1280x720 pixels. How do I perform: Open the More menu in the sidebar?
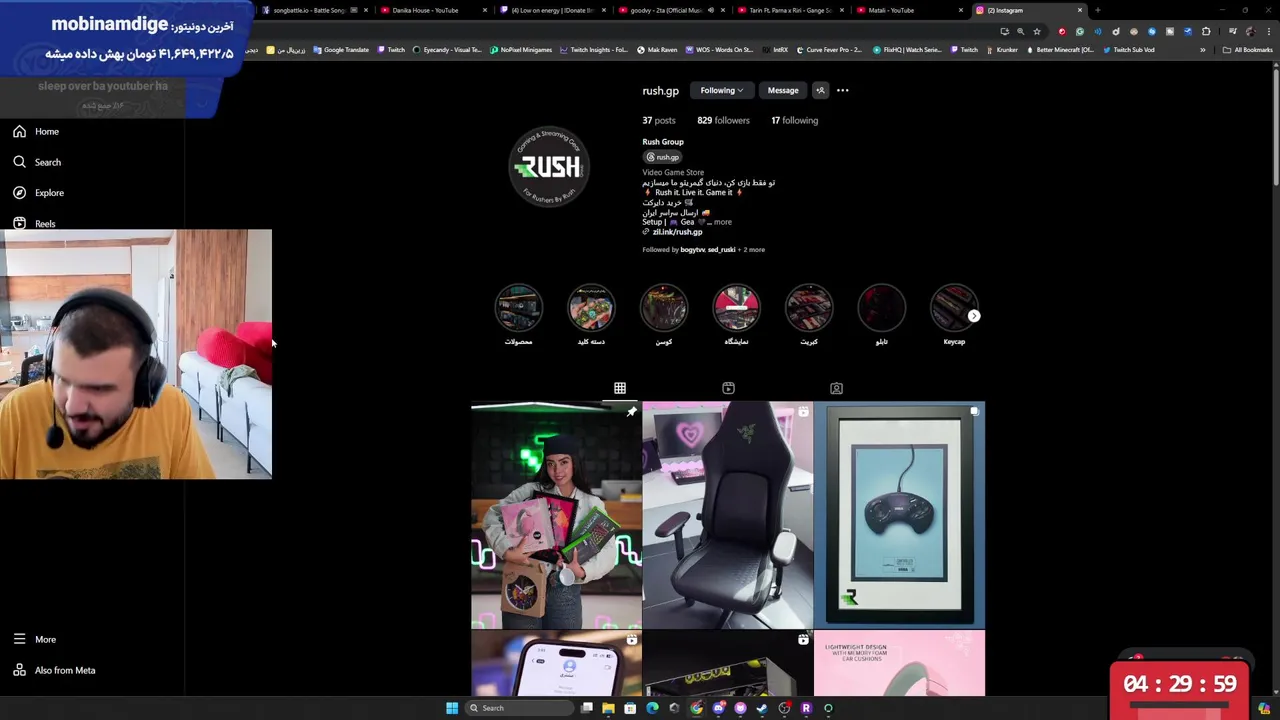click(x=35, y=639)
